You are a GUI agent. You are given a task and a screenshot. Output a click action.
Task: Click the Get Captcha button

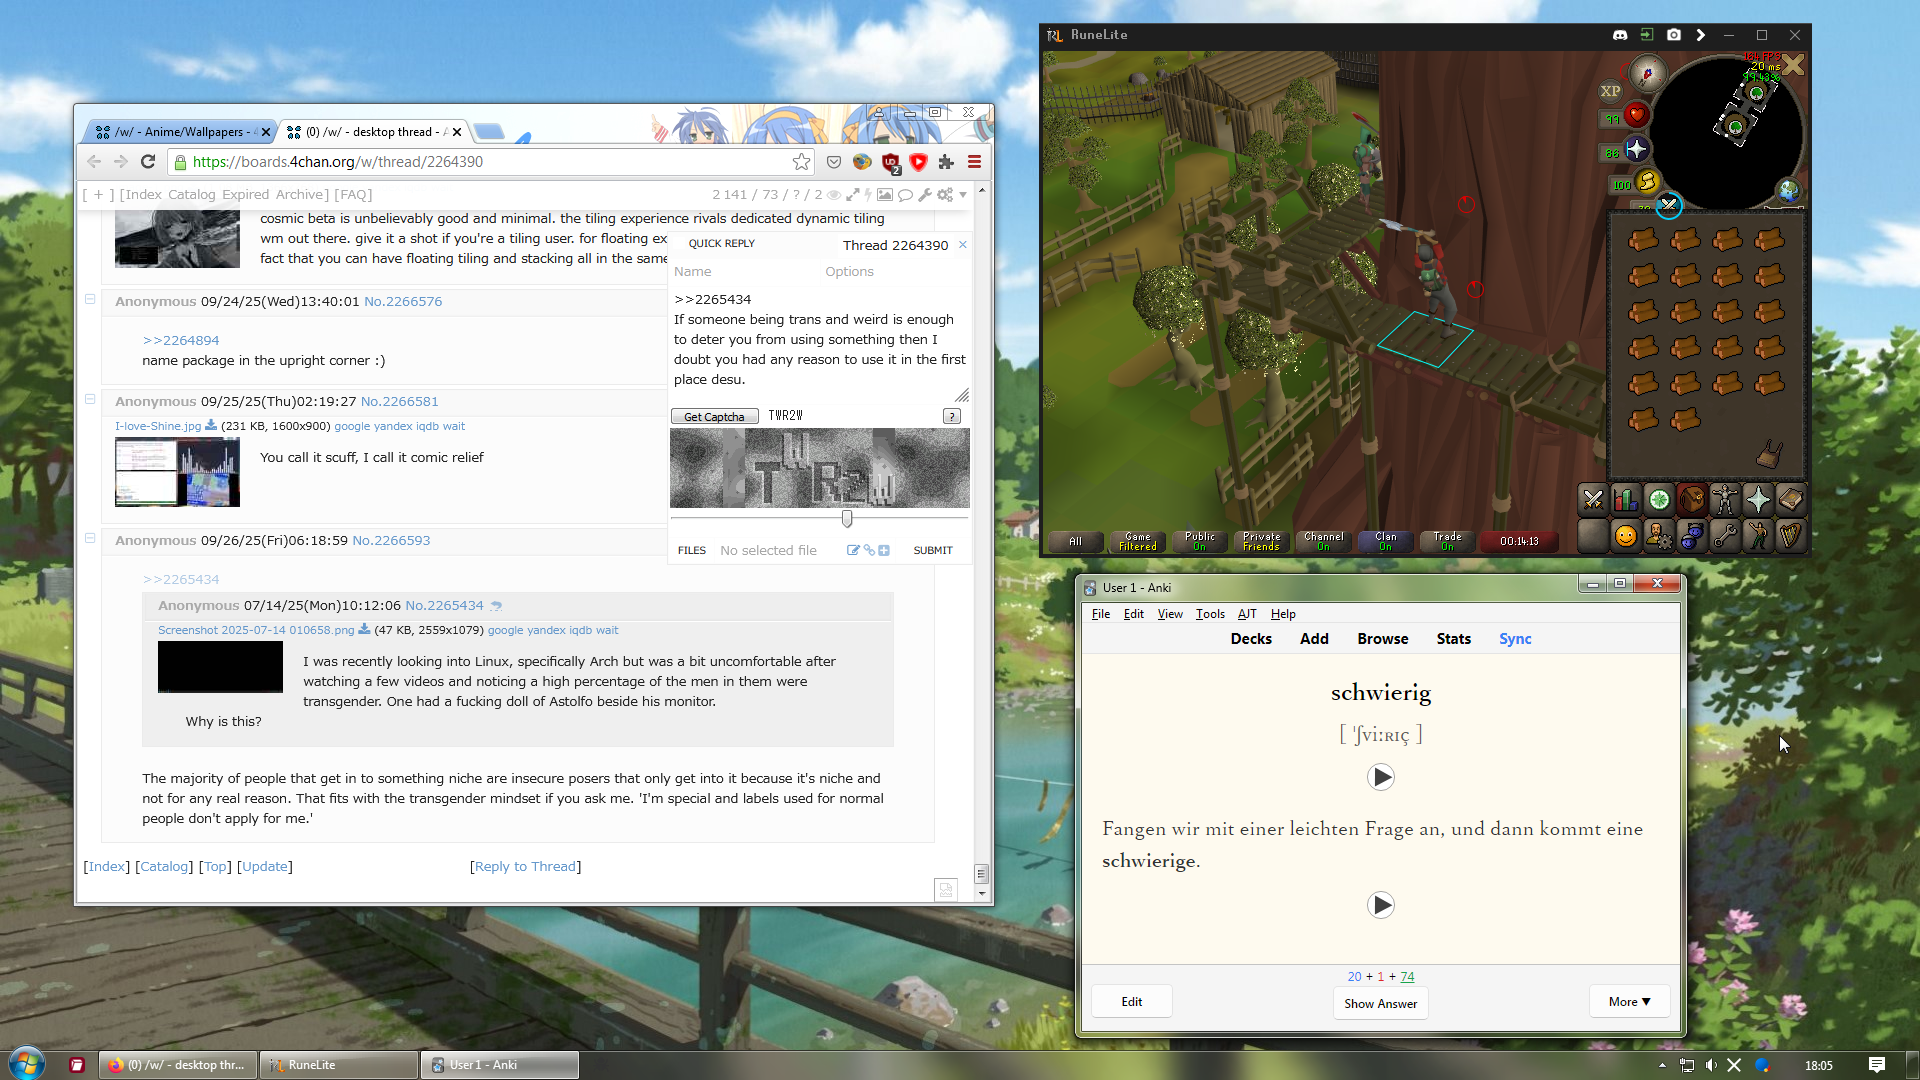coord(714,417)
